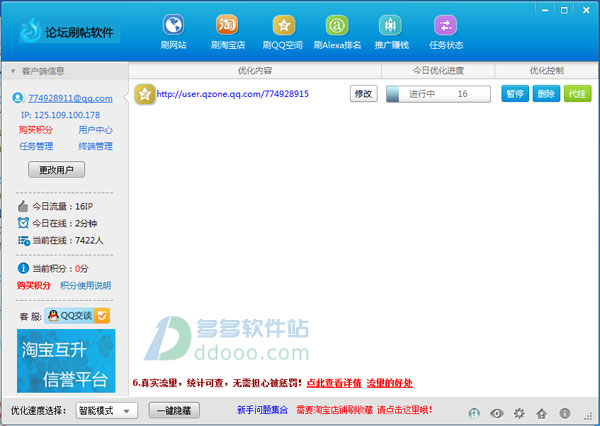The height and width of the screenshot is (426, 600).
Task: Open the 新手问题集合 link
Action: [x=262, y=410]
